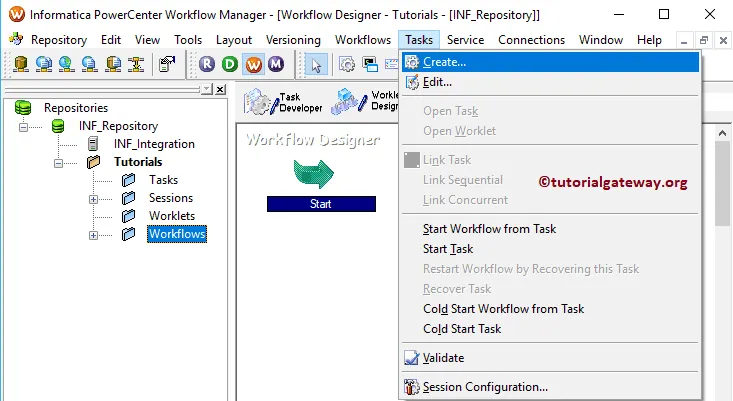
Task: Click the vertical scrollbar up arrow
Action: [722, 133]
